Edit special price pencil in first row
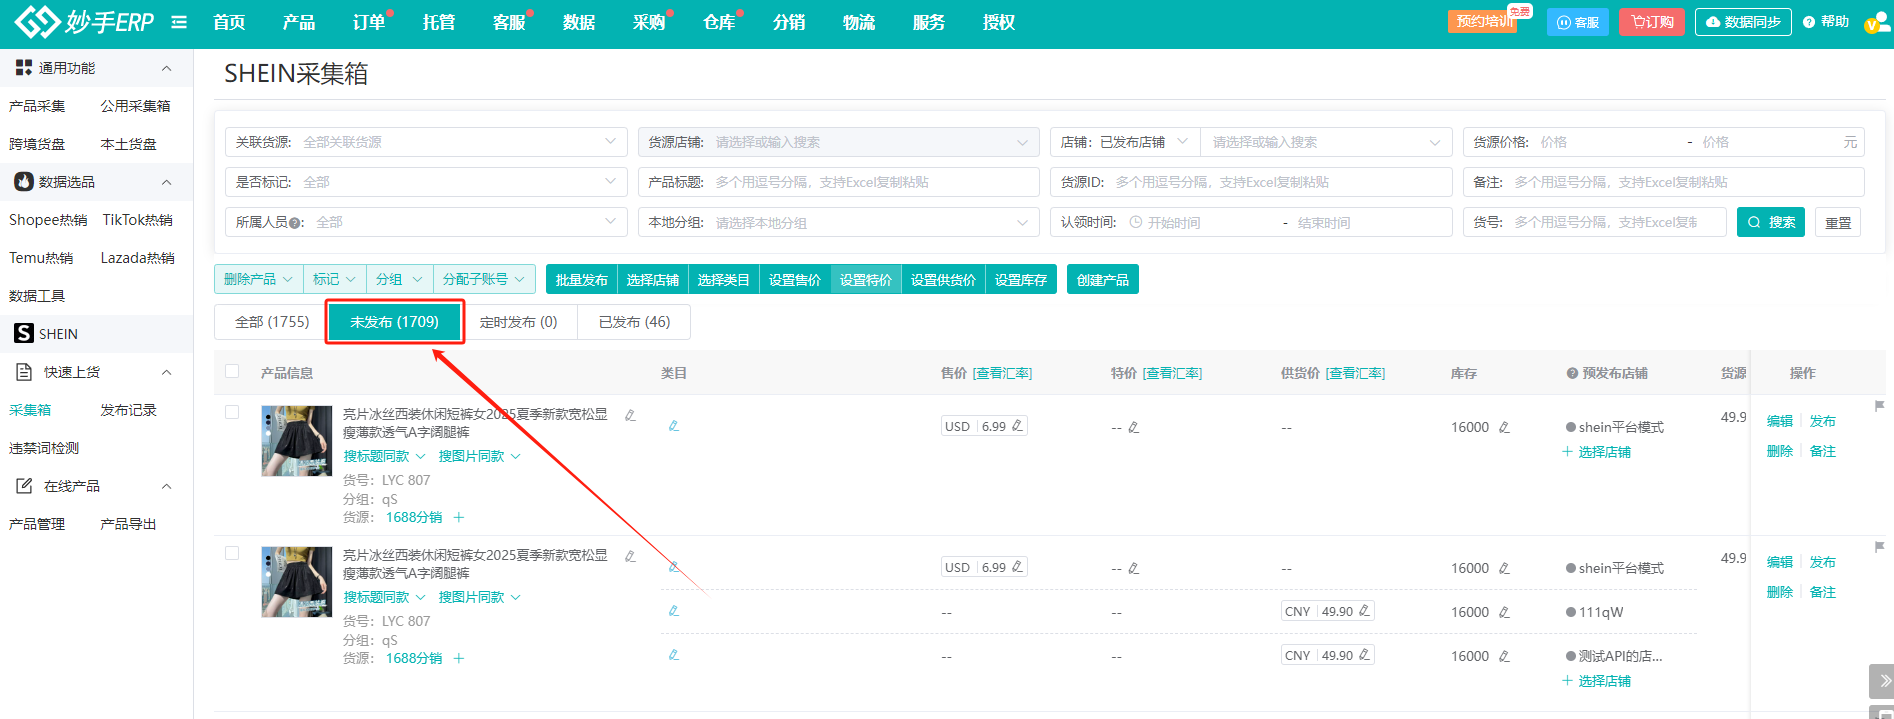 pos(1133,427)
